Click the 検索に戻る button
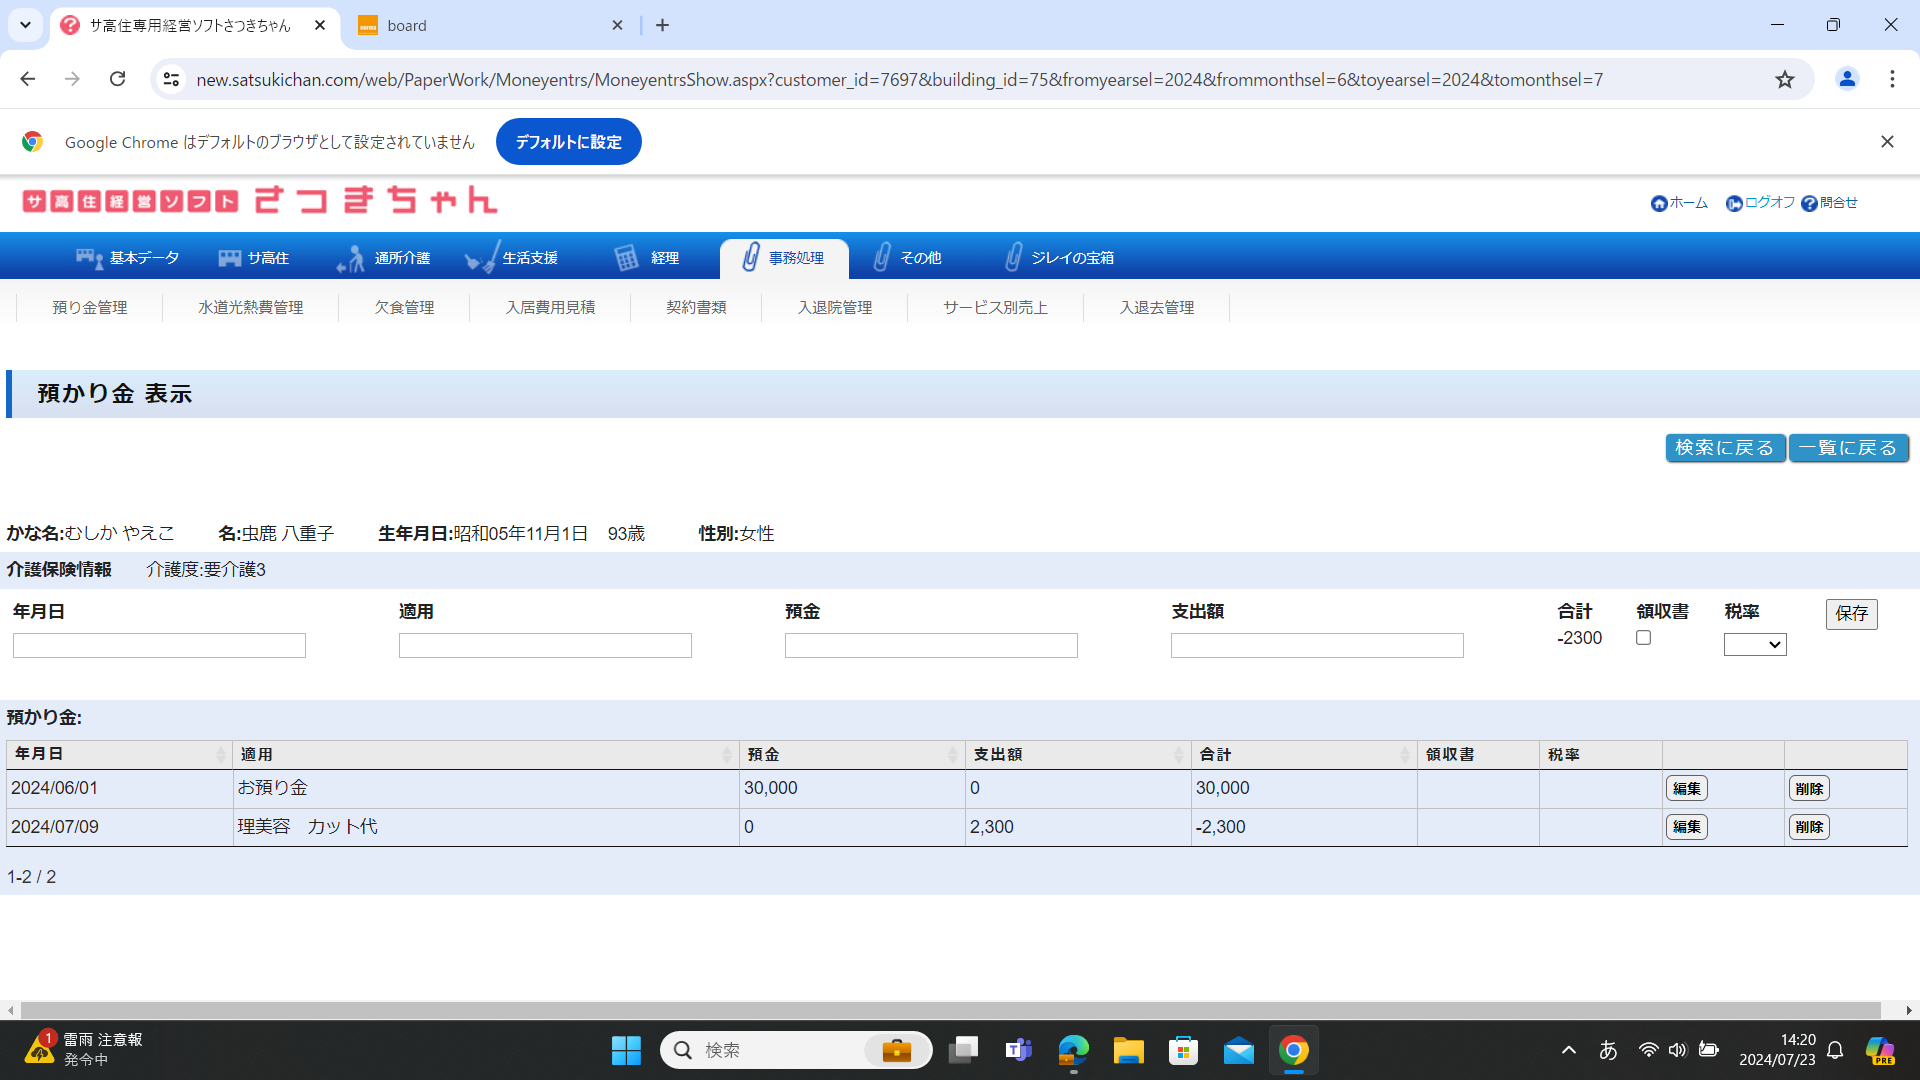 pyautogui.click(x=1724, y=448)
